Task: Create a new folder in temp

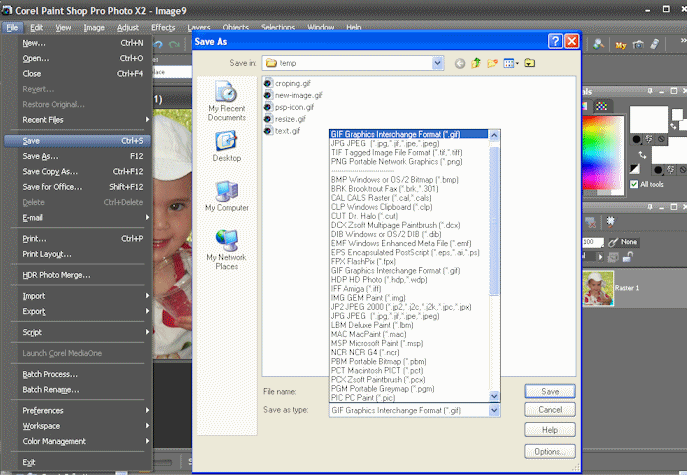Action: [492, 63]
